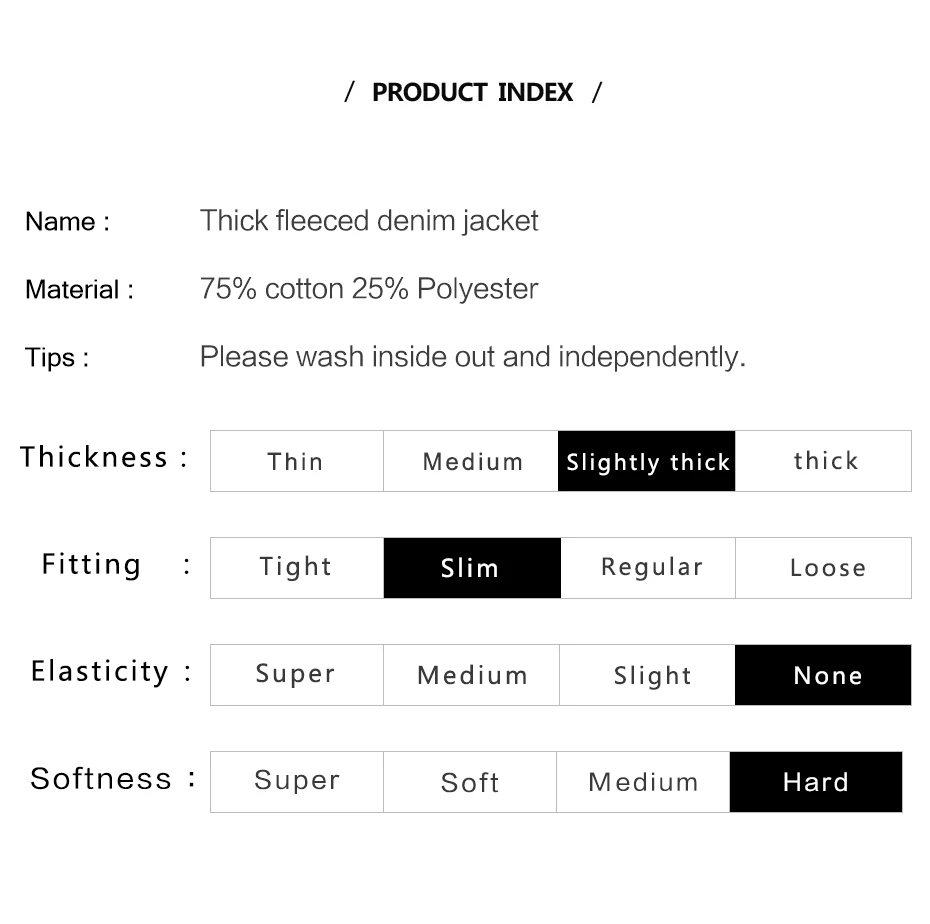This screenshot has height=924, width=930.
Task: Click the PRODUCT INDEX heading
Action: 473,93
